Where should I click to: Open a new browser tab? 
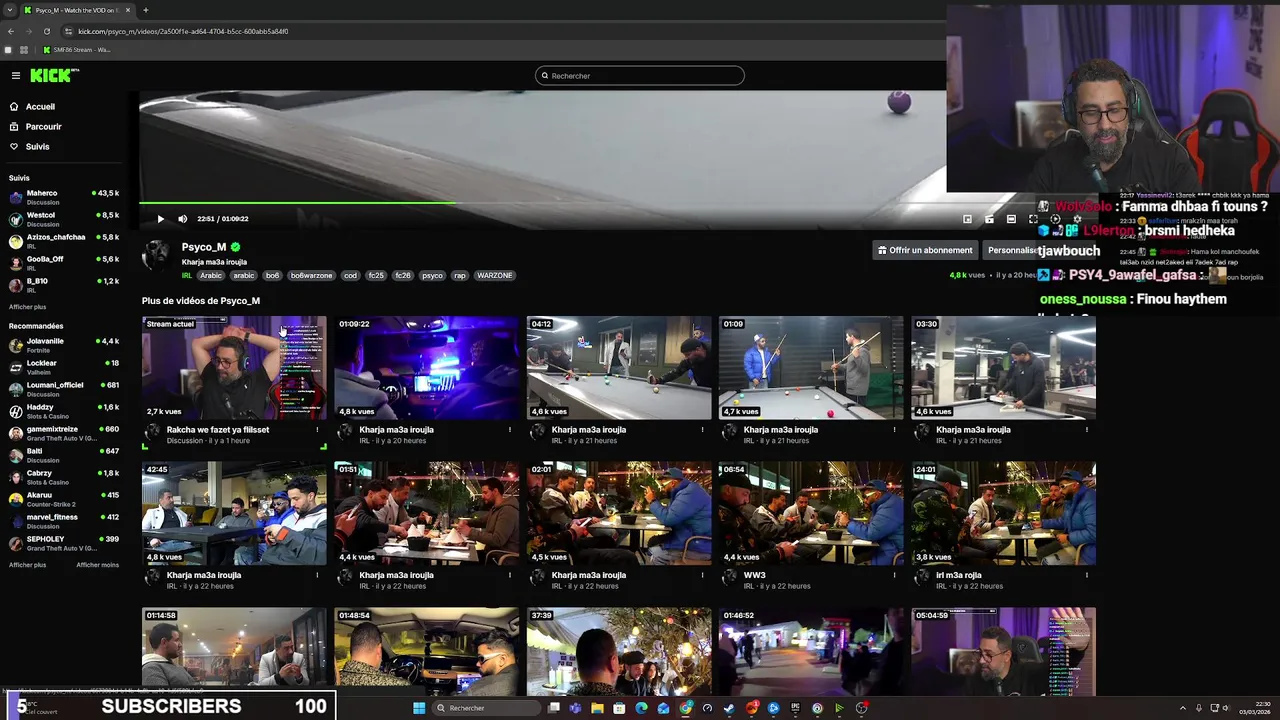(x=146, y=10)
